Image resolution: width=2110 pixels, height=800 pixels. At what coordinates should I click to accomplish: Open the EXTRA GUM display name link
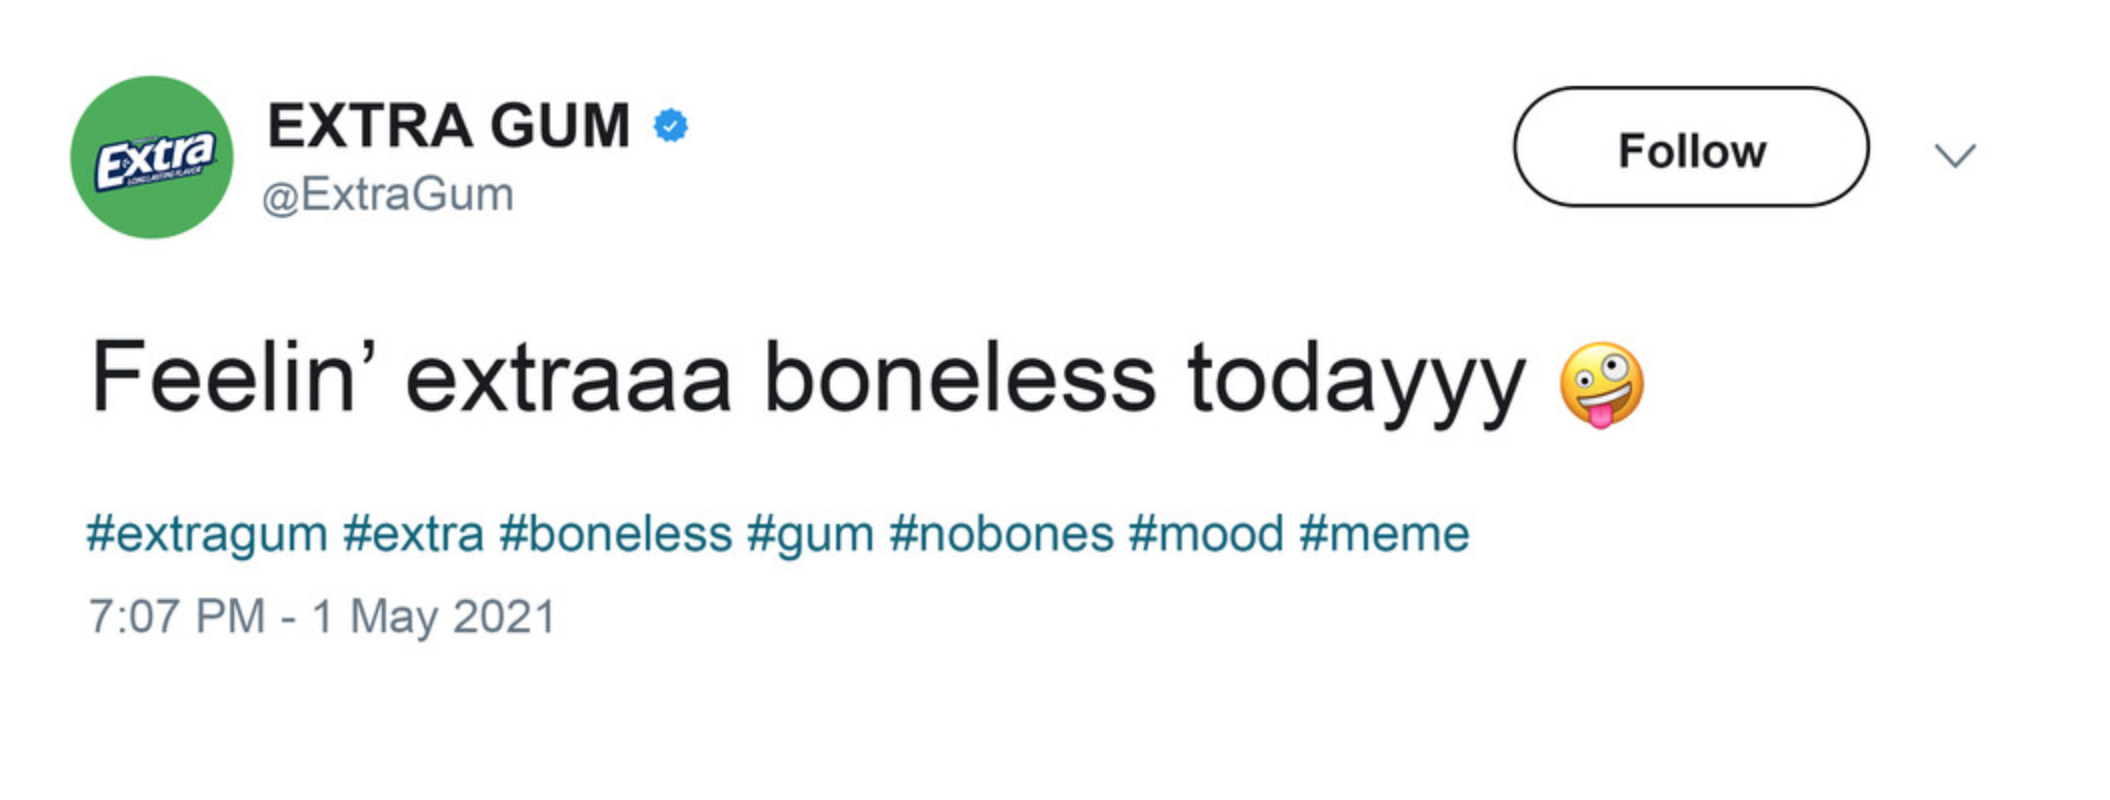[448, 126]
